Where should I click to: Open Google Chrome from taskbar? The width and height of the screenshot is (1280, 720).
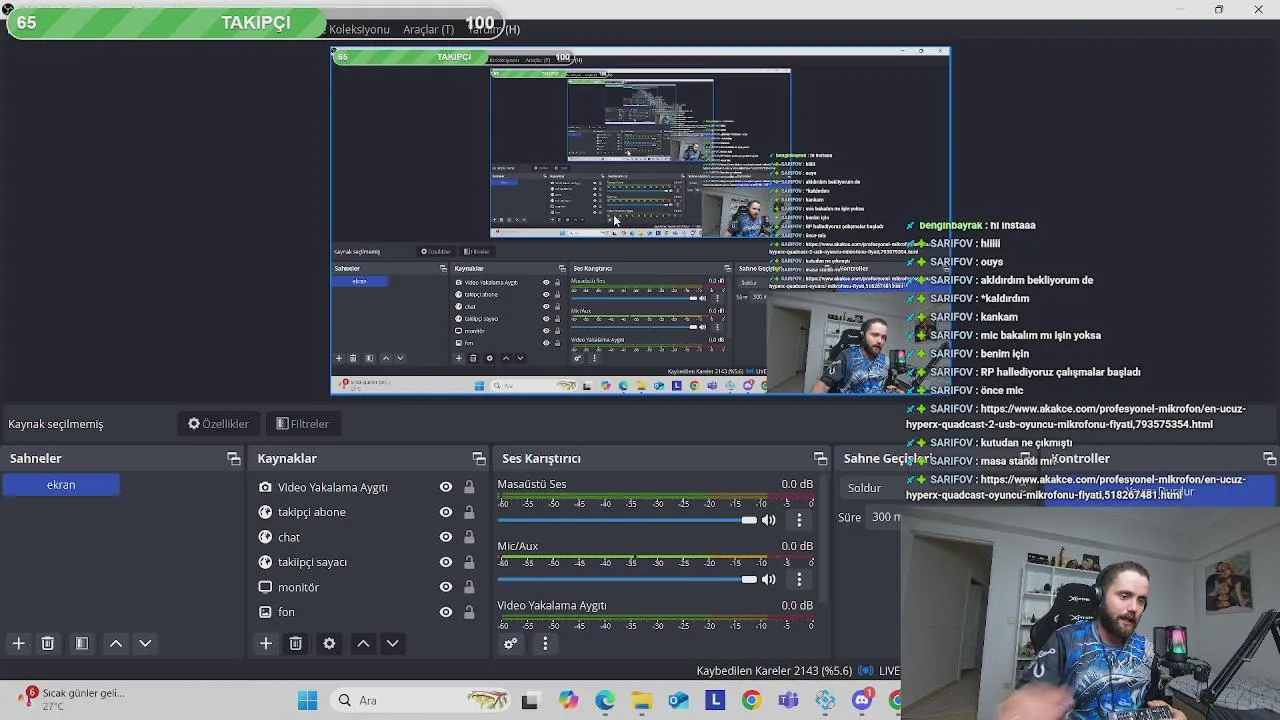coord(751,700)
